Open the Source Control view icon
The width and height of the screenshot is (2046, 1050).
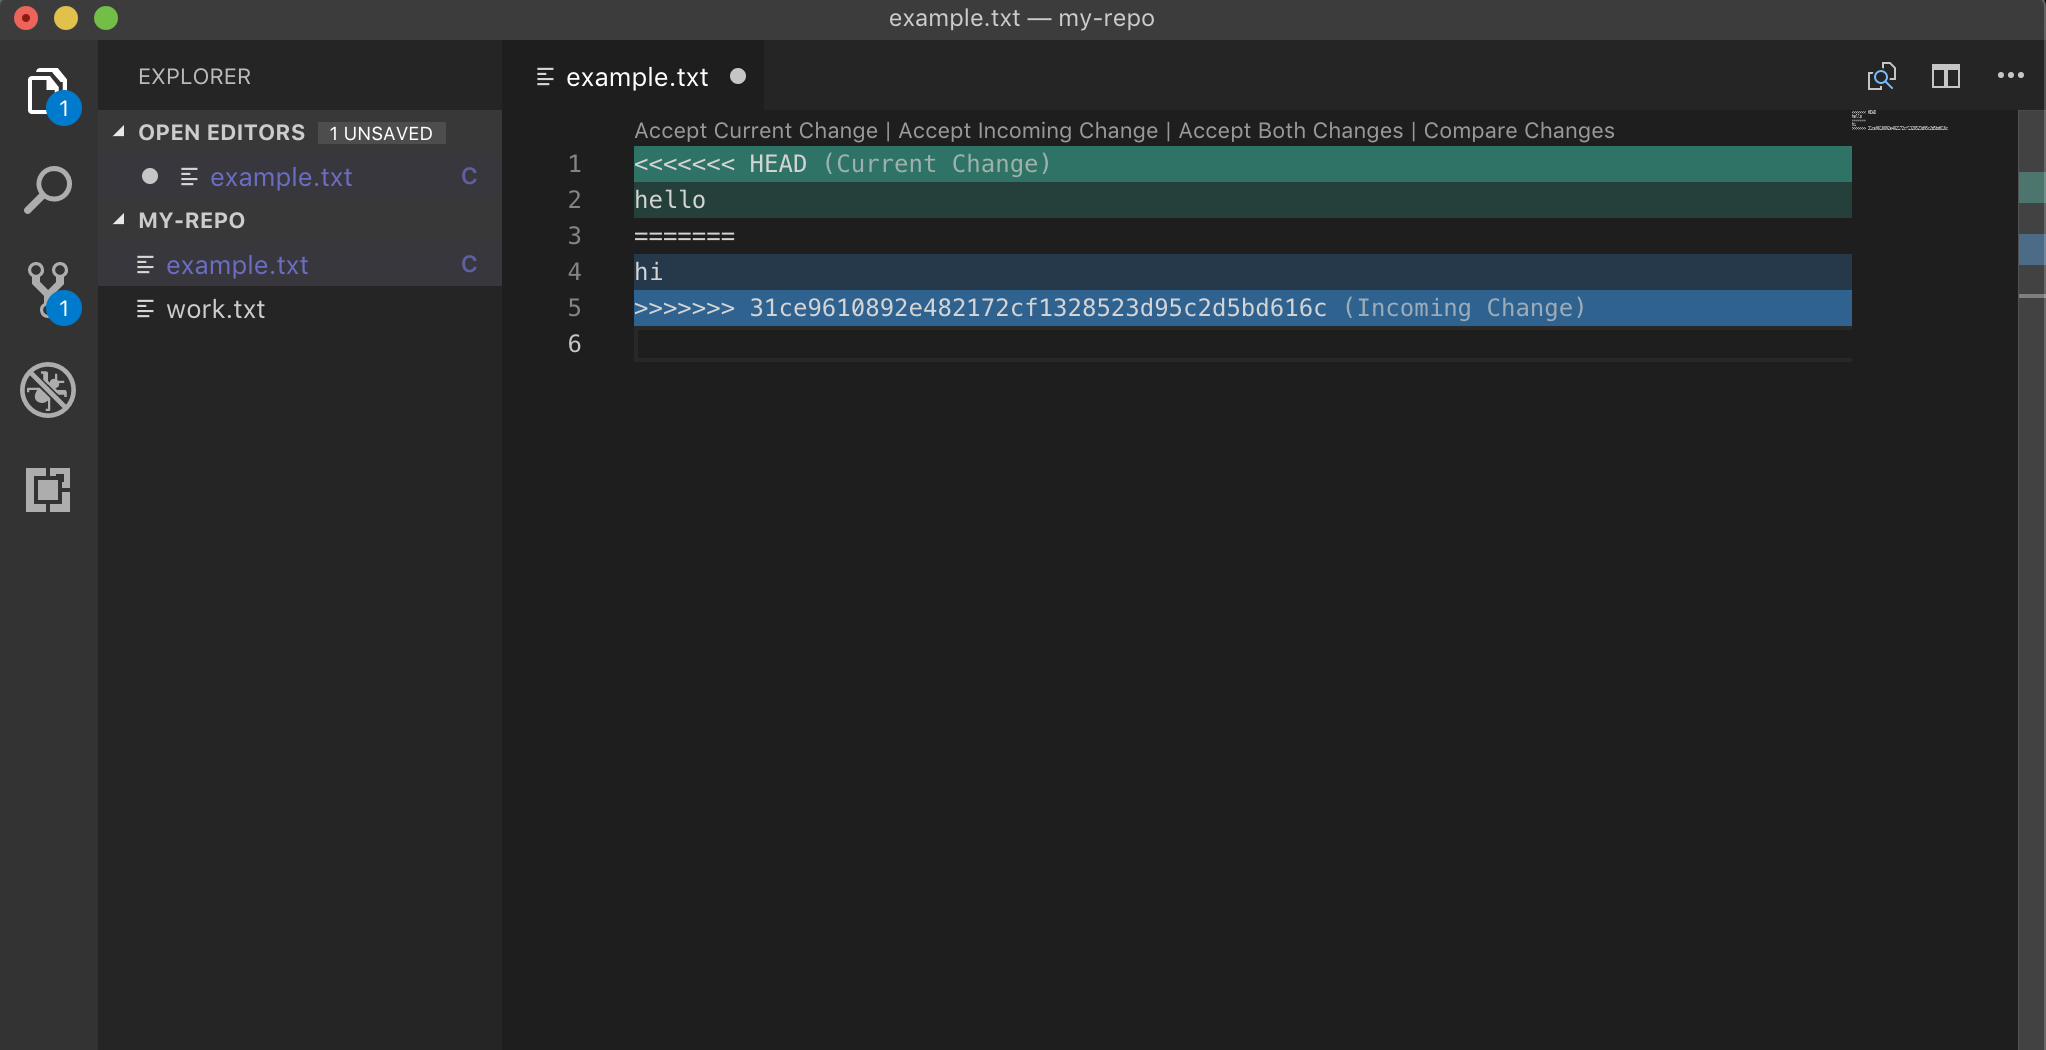click(x=47, y=290)
